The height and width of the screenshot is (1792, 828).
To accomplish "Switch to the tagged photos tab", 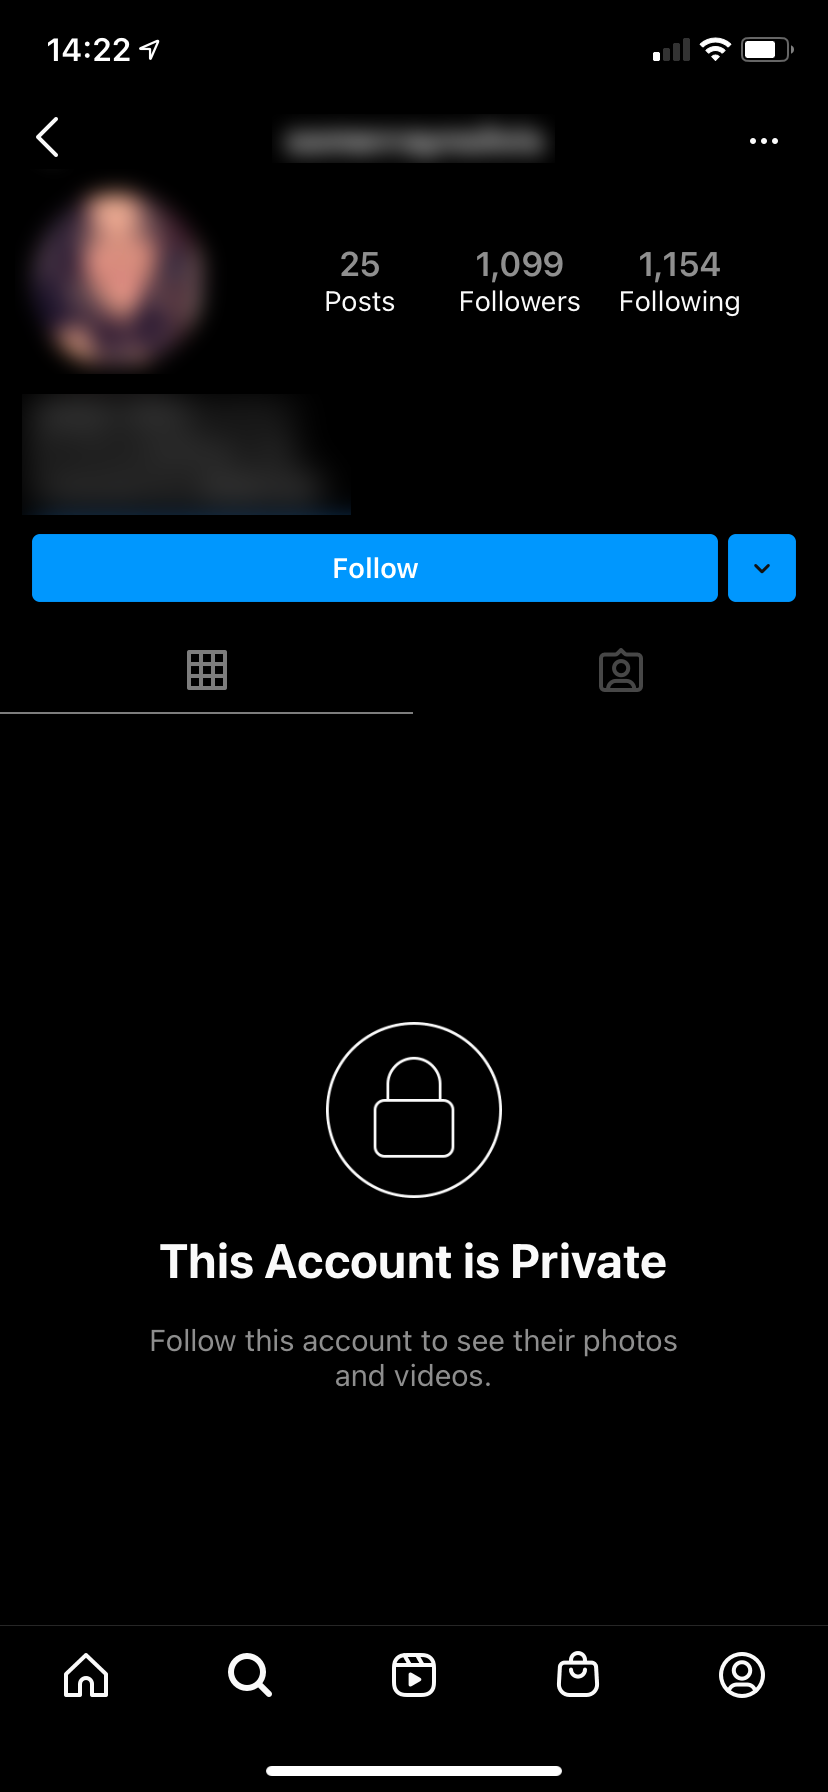I will pyautogui.click(x=621, y=671).
